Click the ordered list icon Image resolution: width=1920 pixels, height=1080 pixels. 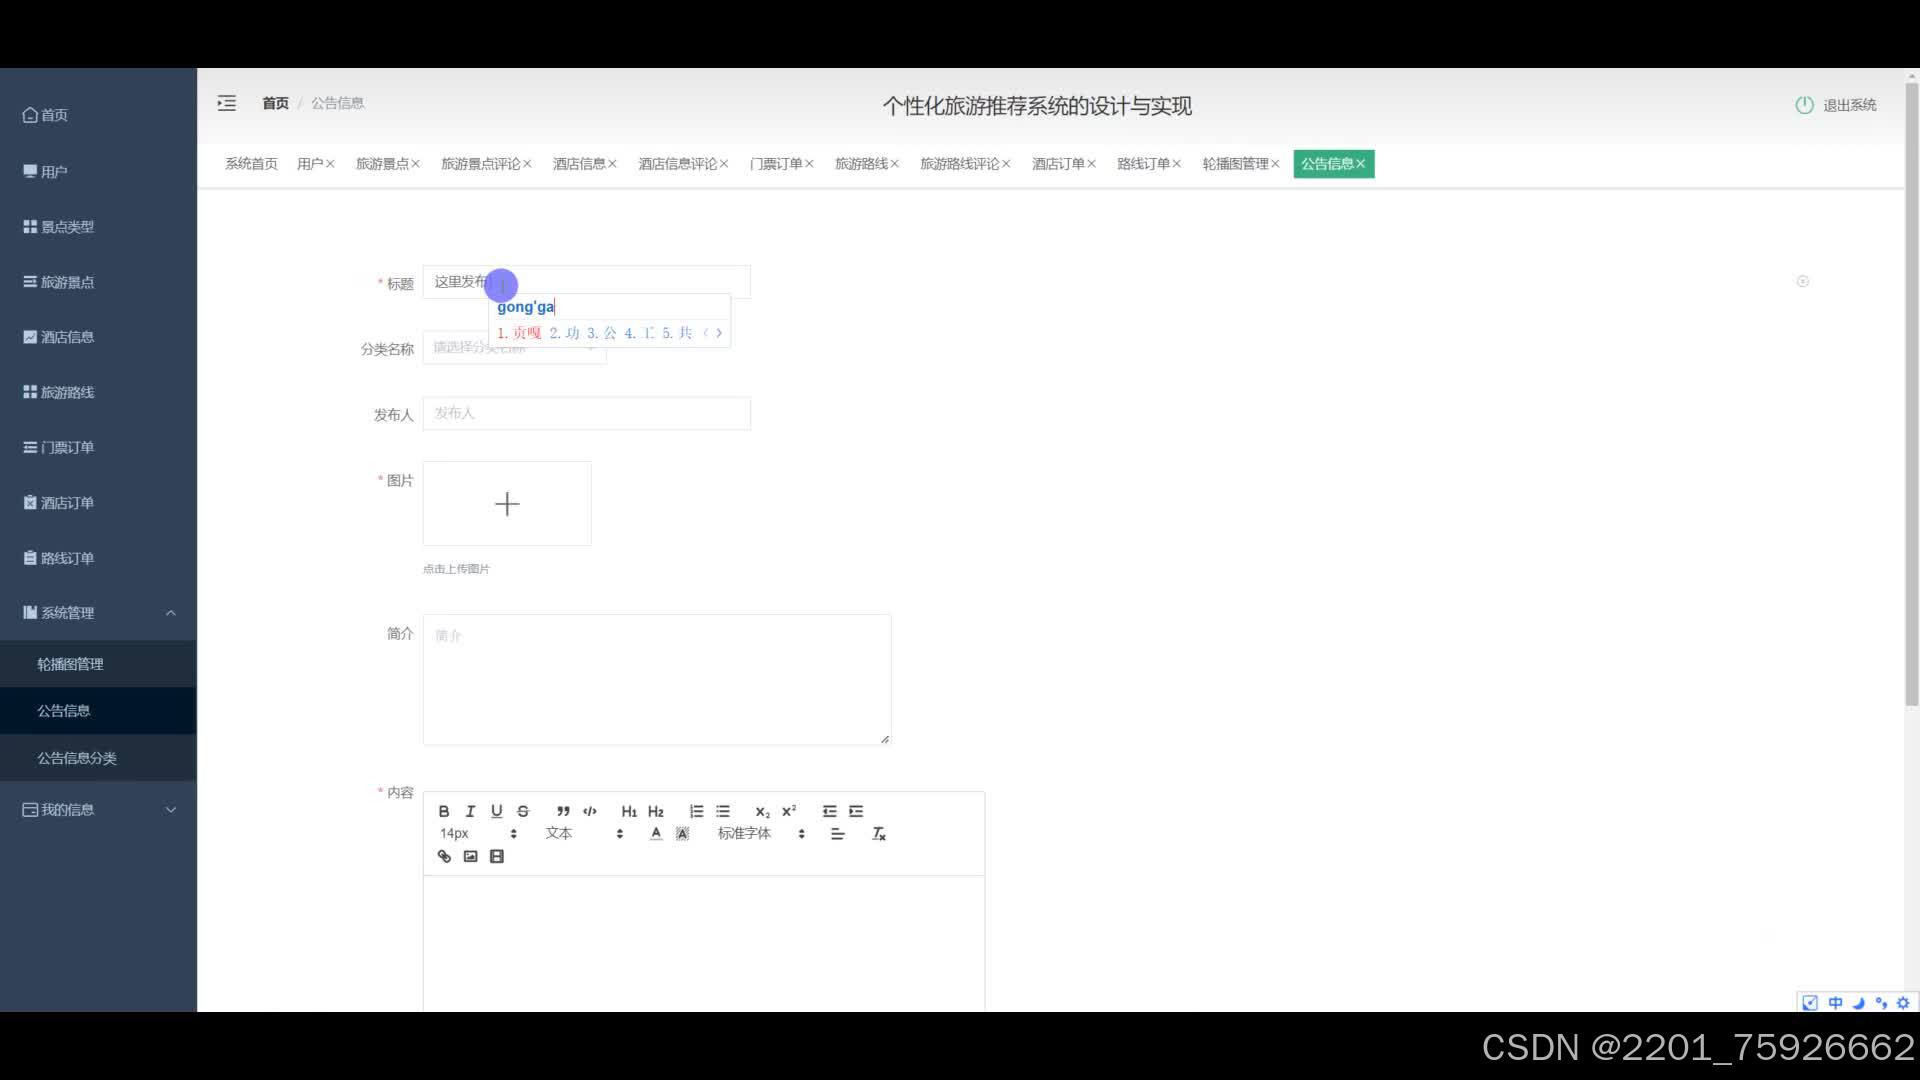696,811
